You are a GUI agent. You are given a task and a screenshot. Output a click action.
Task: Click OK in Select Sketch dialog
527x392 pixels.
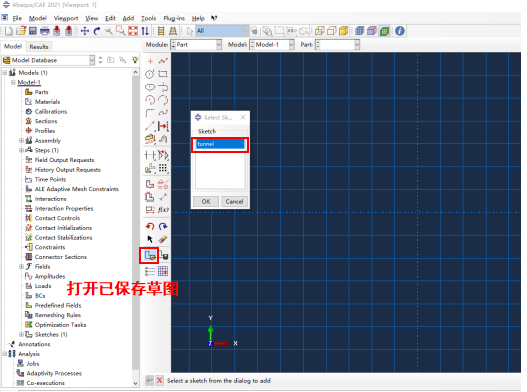[x=206, y=201]
